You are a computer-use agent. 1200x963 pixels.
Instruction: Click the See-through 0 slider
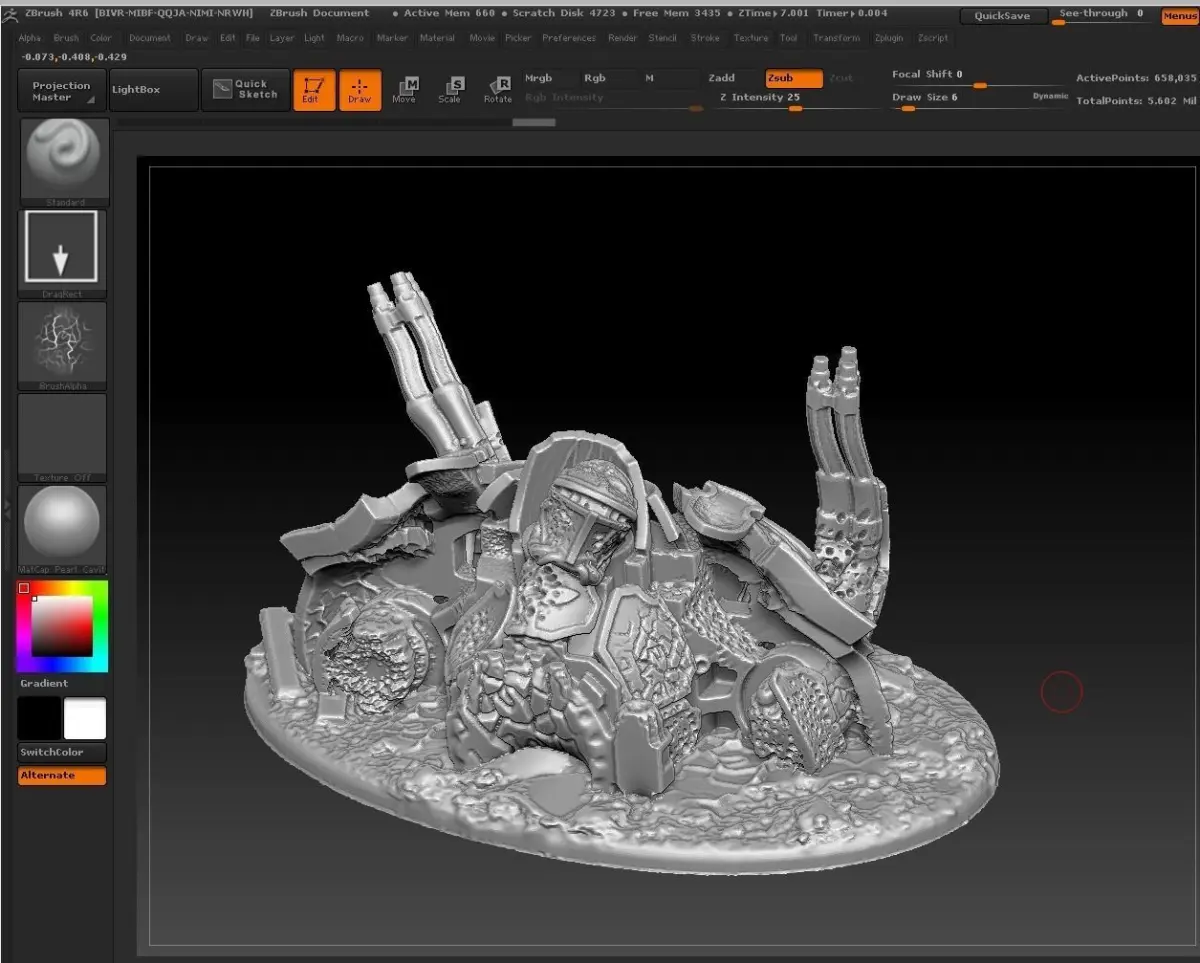click(1102, 16)
